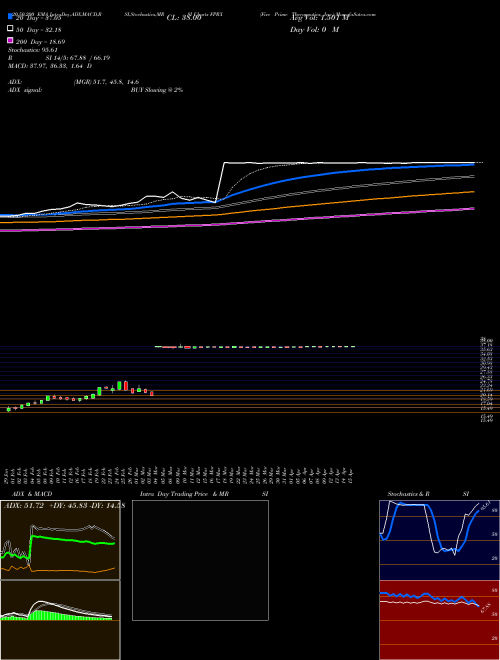Click the MACD green histogram panel
Screen dimensions: 500x660
pos(60,620)
